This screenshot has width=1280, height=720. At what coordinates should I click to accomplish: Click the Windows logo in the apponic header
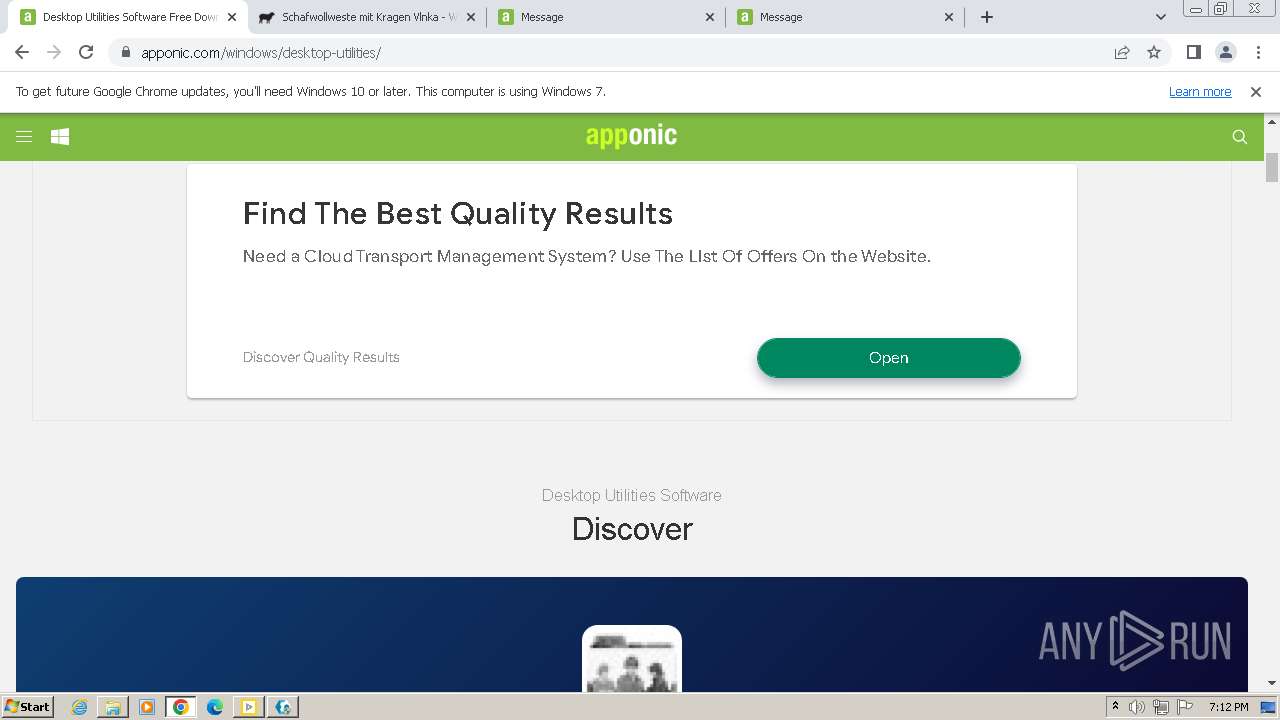[x=60, y=137]
